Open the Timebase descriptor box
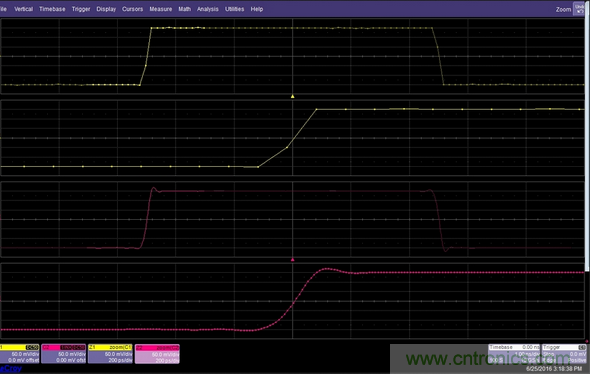 point(514,354)
